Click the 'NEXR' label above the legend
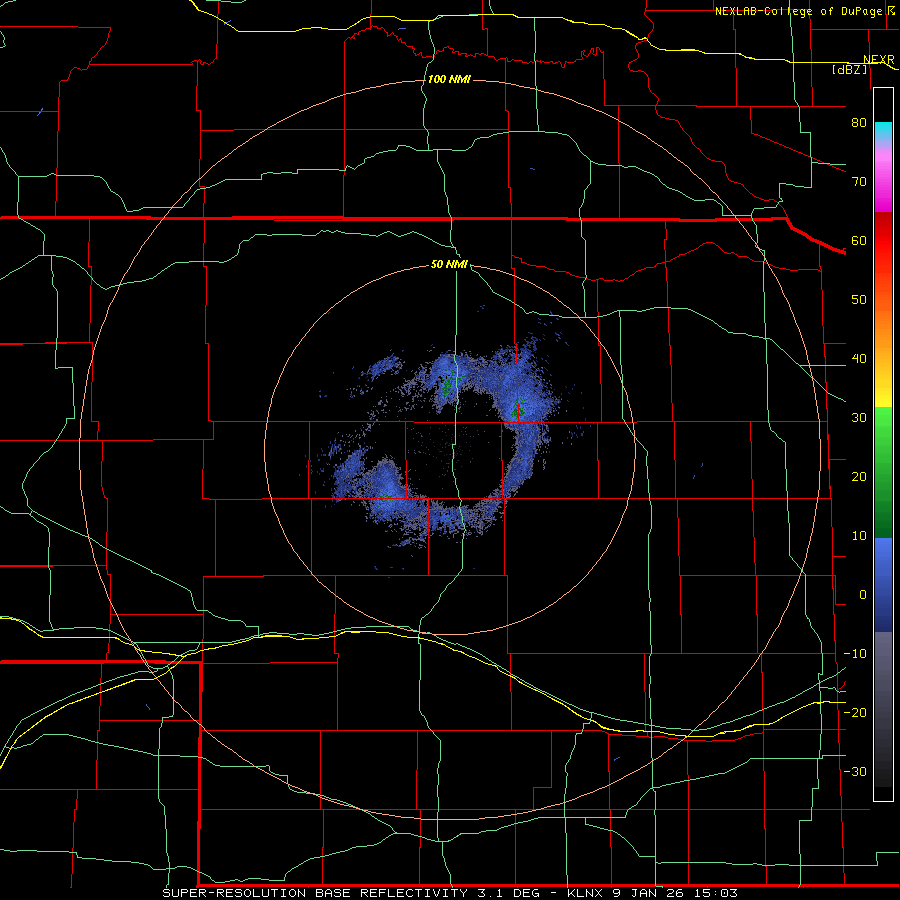The height and width of the screenshot is (900, 900). (879, 60)
